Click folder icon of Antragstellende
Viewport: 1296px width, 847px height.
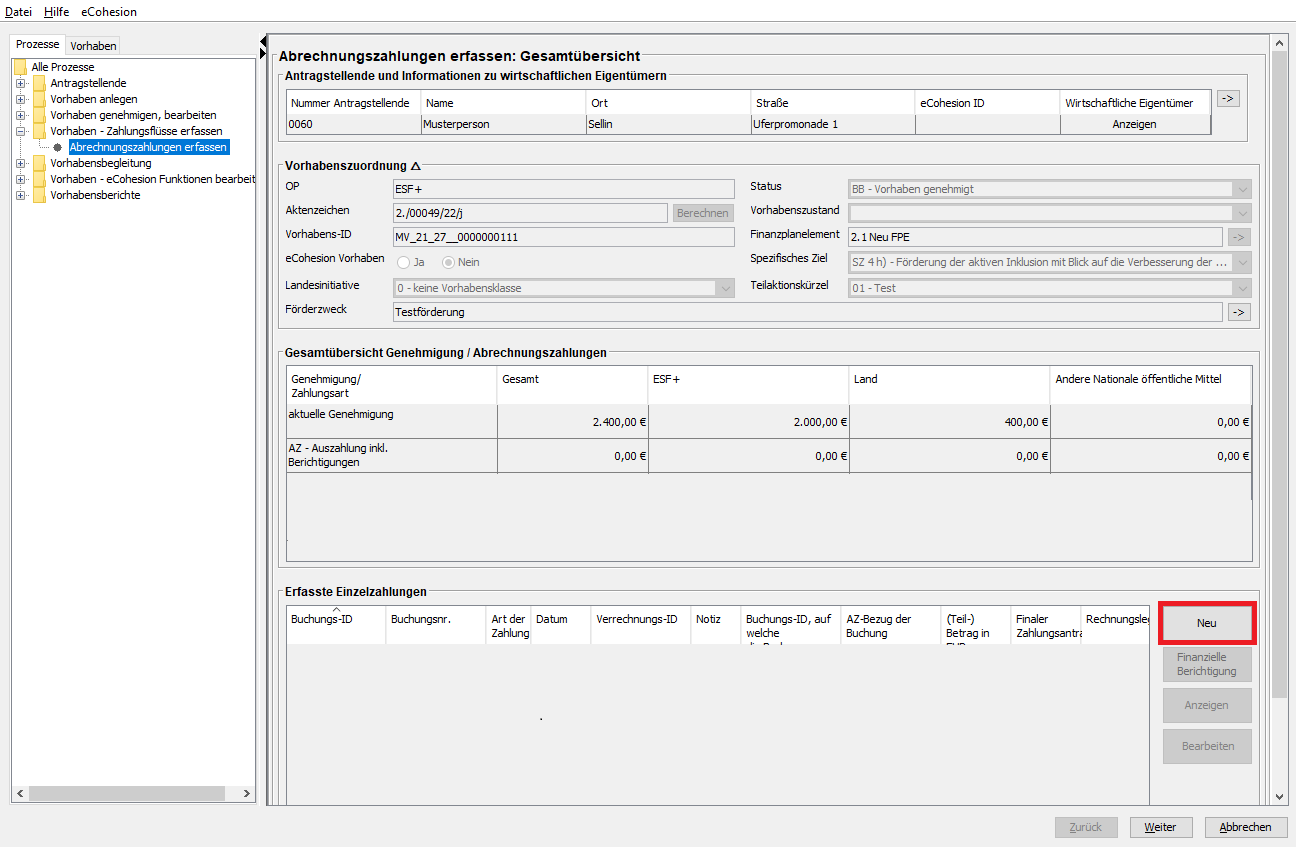tap(40, 83)
